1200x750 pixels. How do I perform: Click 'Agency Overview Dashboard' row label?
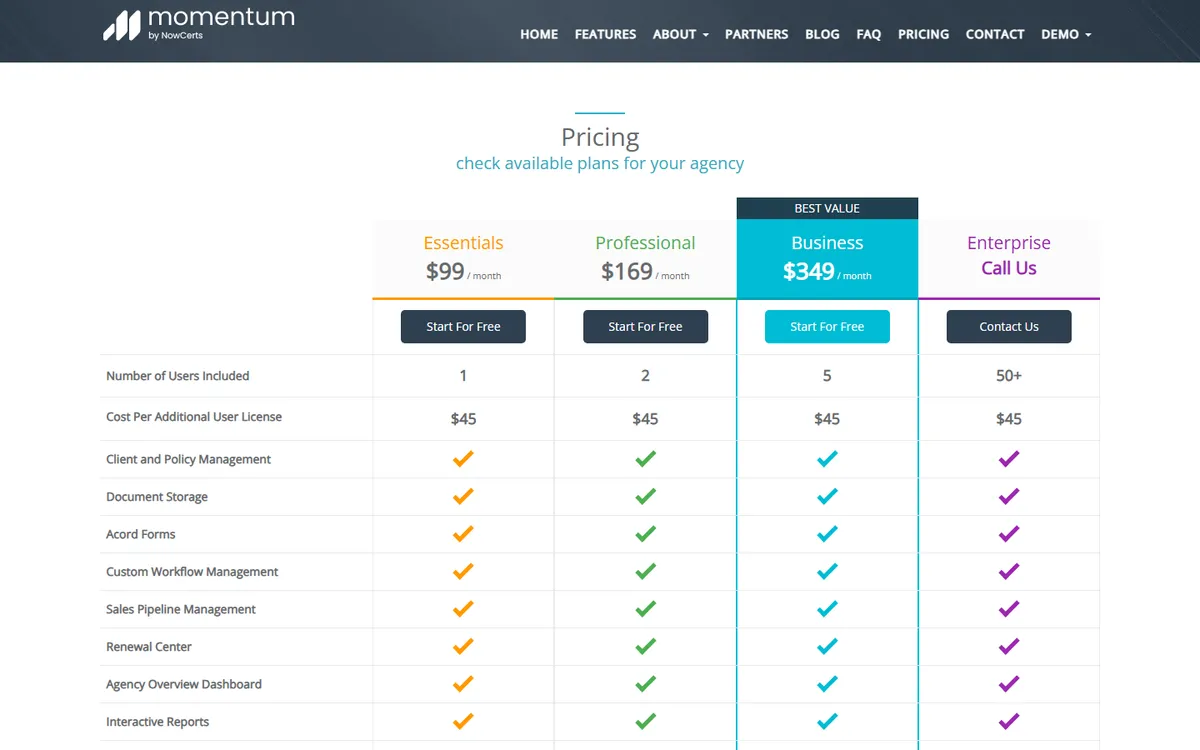click(x=184, y=684)
